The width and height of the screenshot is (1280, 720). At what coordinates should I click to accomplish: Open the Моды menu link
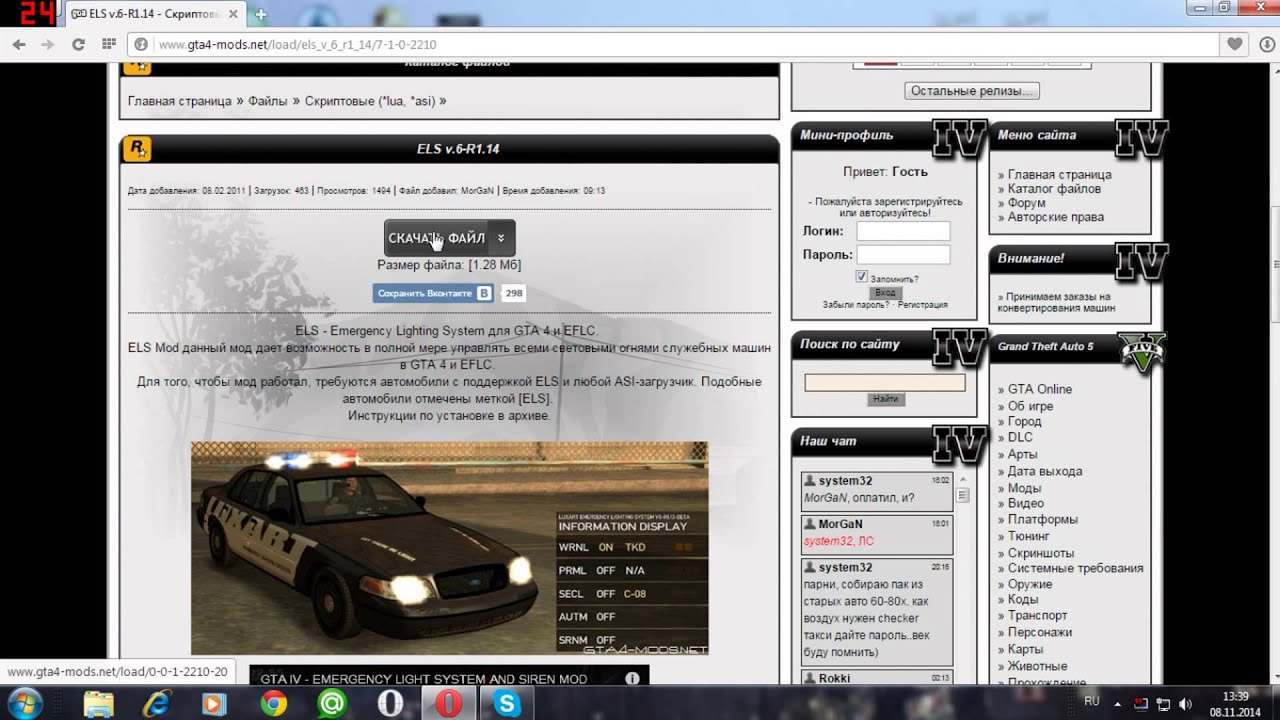(1024, 488)
